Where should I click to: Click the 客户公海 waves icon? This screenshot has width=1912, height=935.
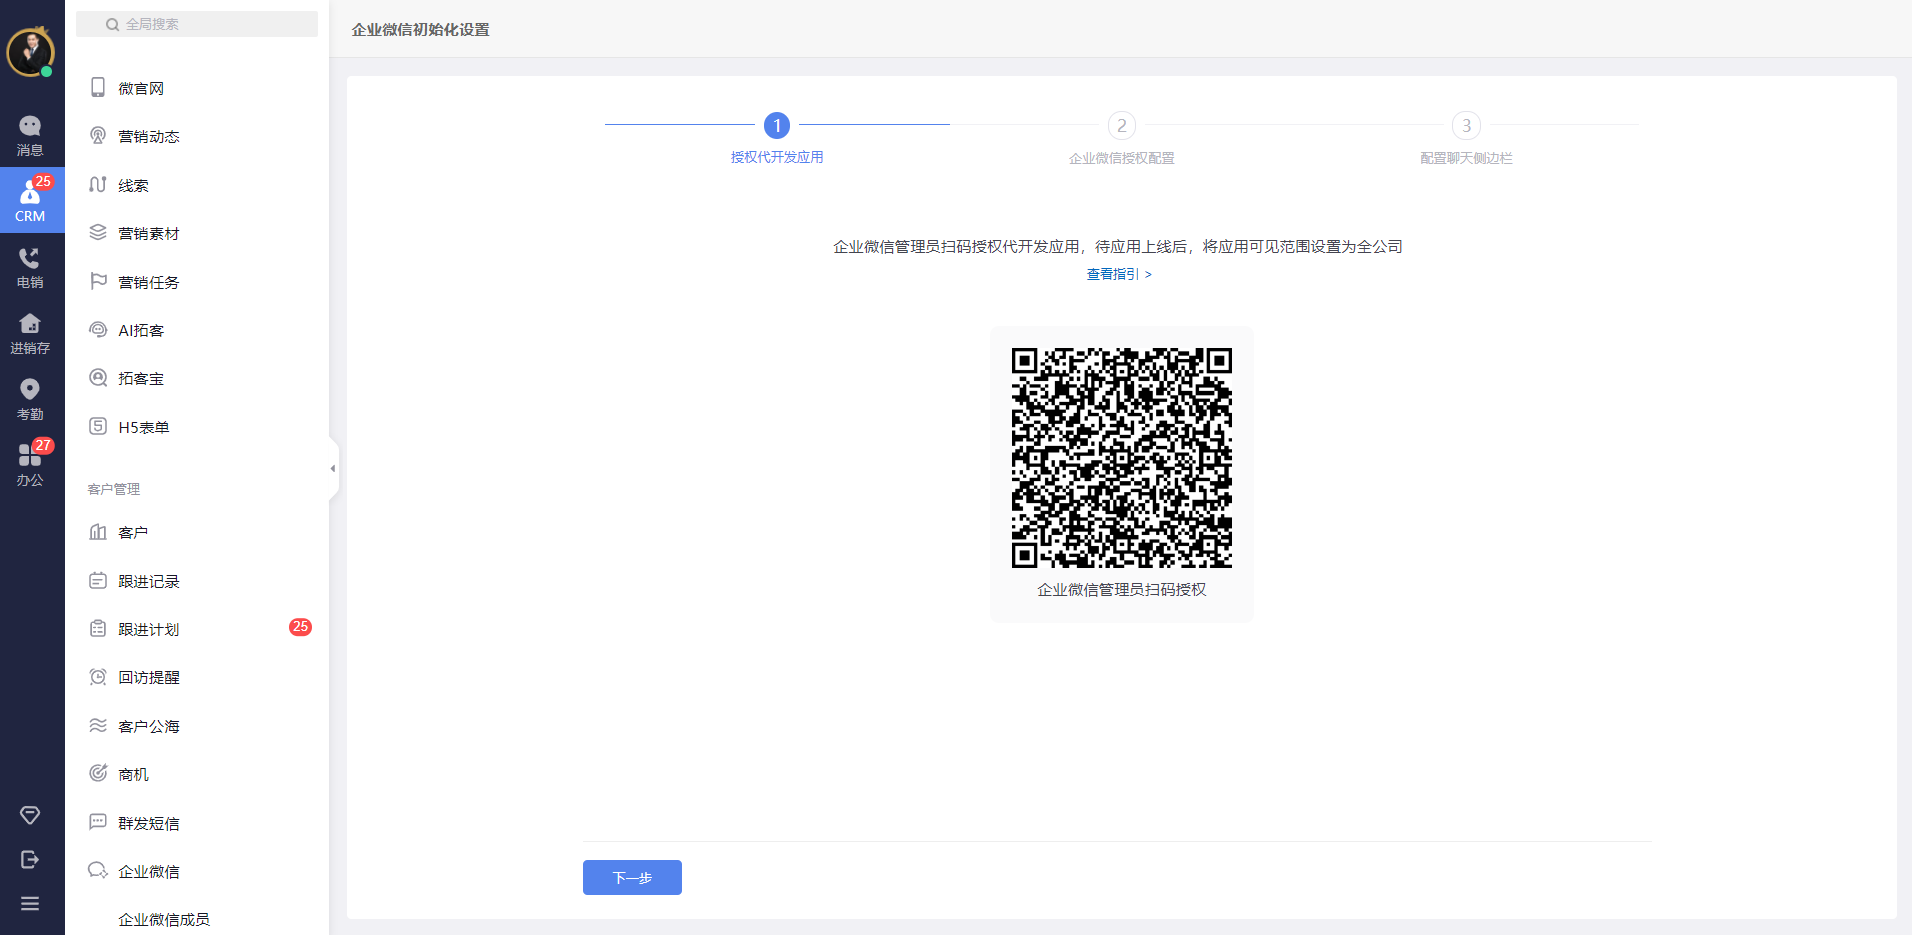coord(98,726)
